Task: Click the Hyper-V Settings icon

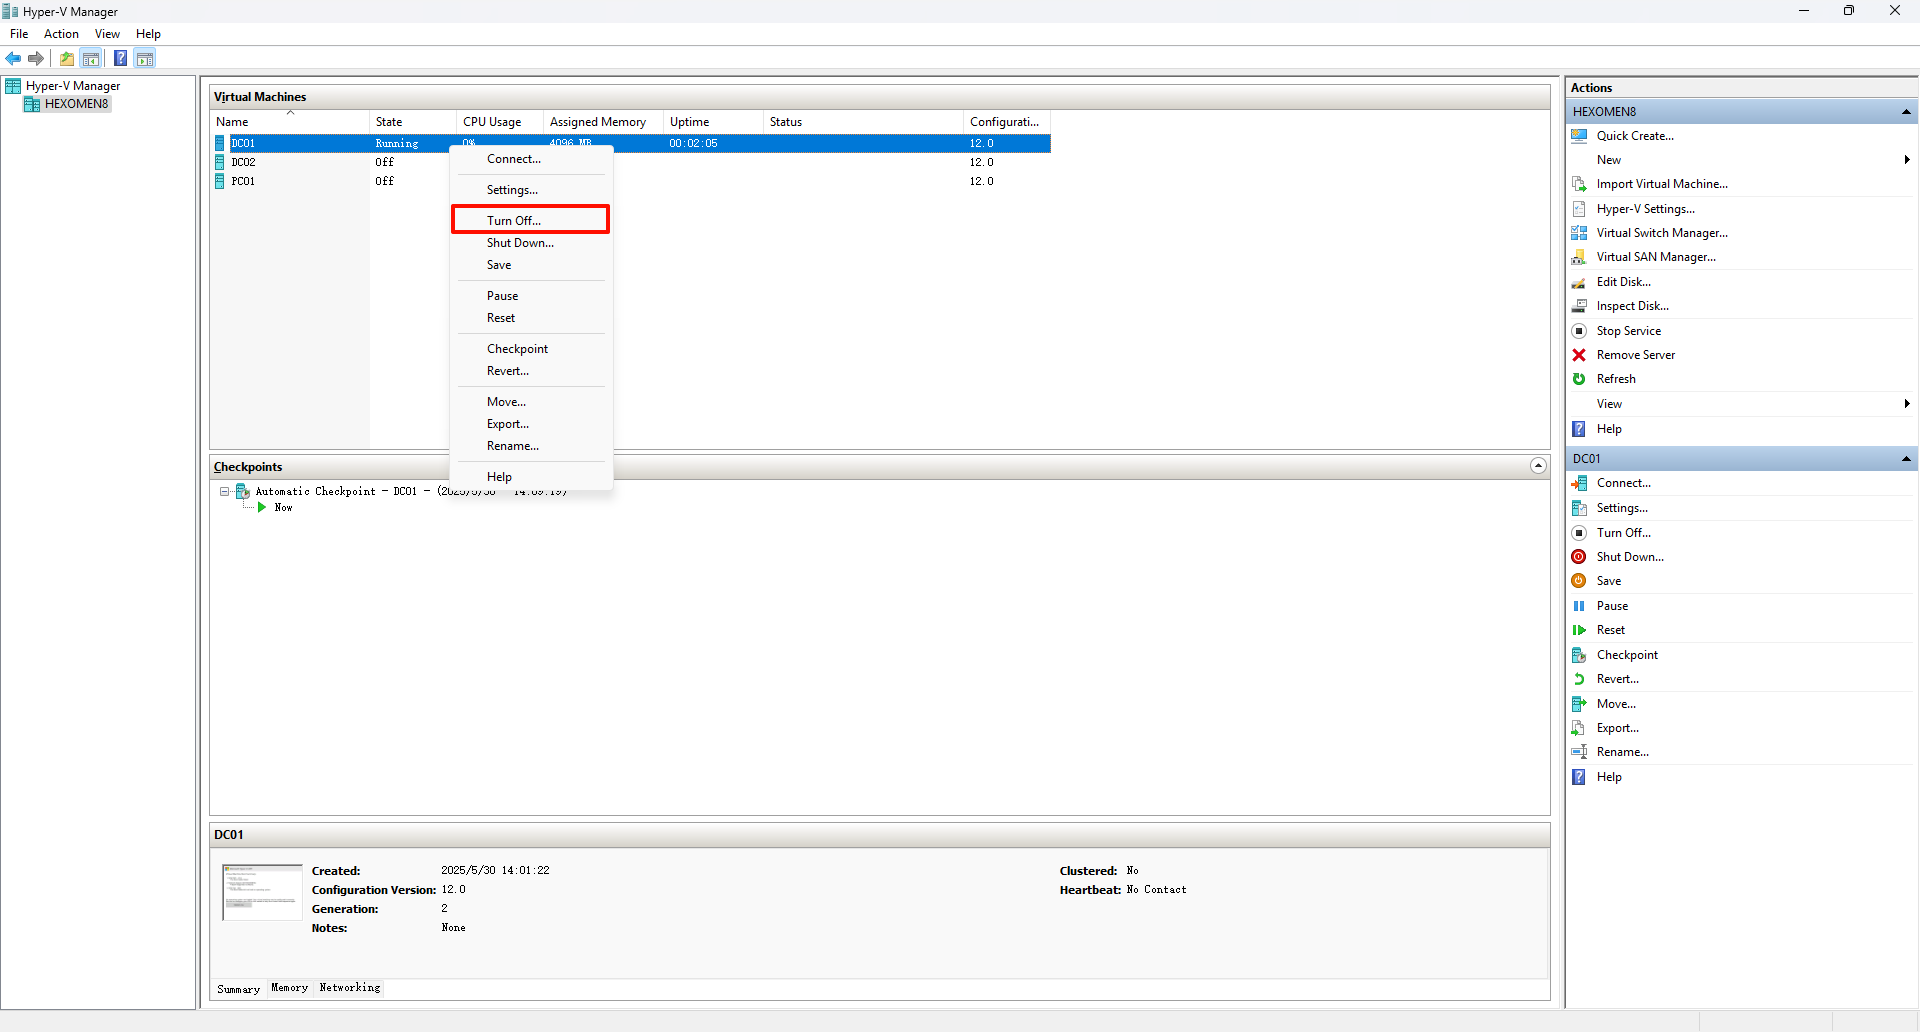Action: [1579, 209]
